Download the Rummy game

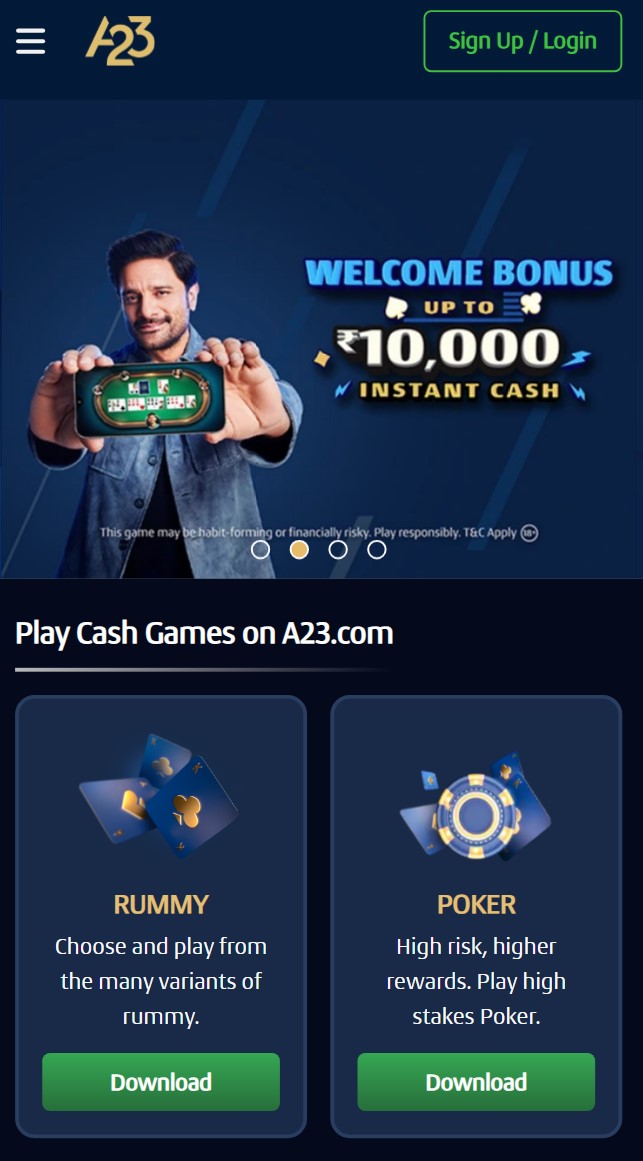pos(161,1082)
